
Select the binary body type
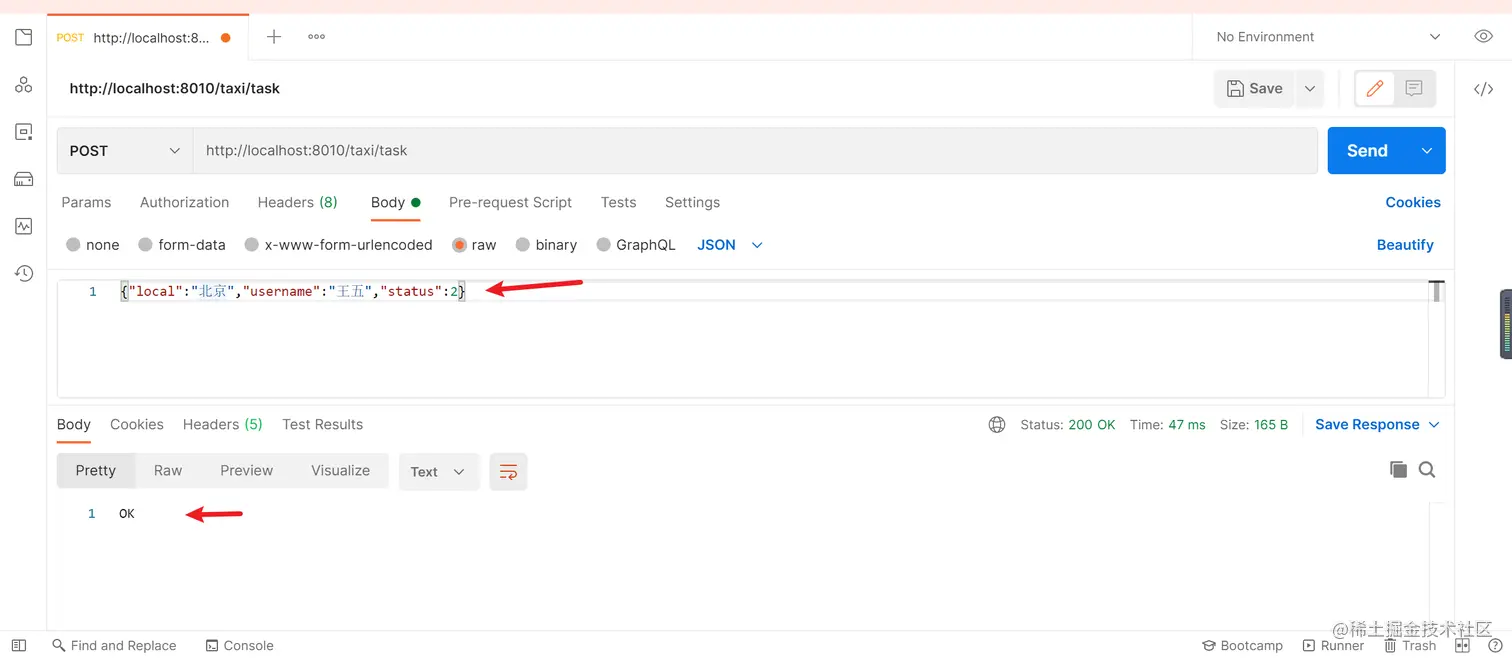pyautogui.click(x=546, y=245)
